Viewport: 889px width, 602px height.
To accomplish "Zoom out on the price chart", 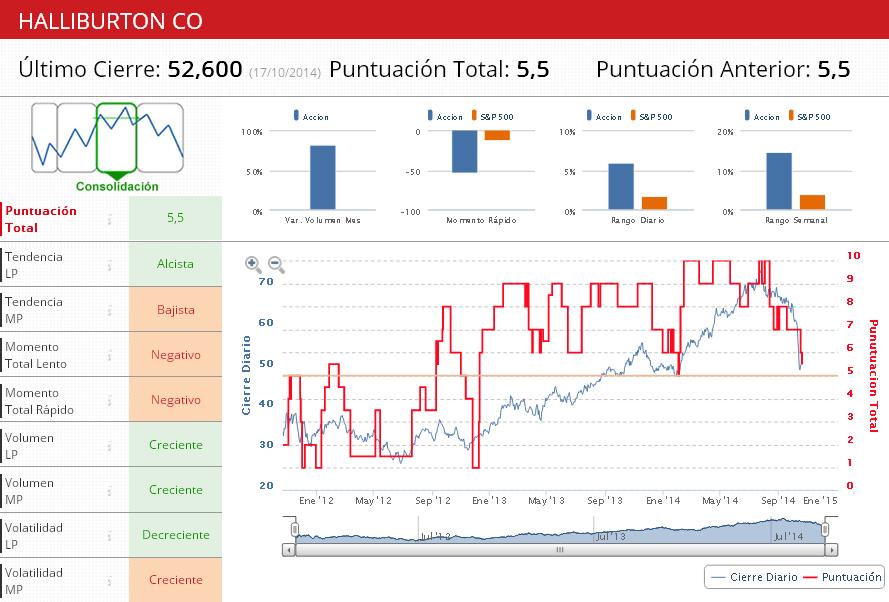I will click(x=276, y=264).
